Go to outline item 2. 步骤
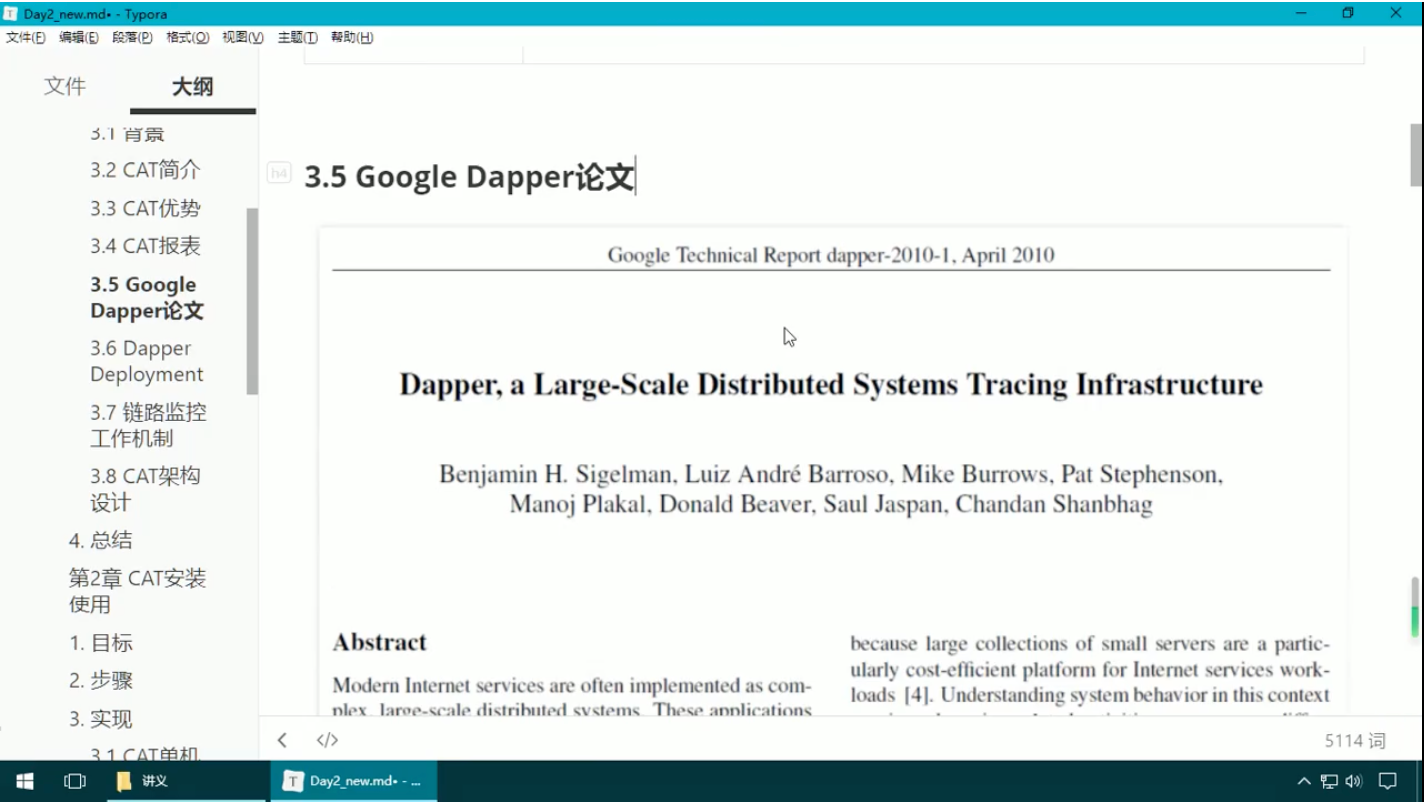 (x=100, y=681)
